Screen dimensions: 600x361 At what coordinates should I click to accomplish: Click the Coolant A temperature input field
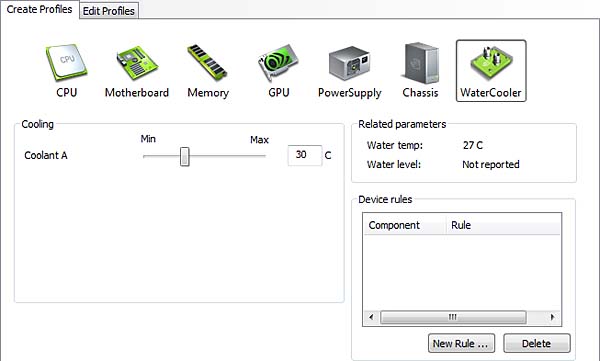coord(305,155)
